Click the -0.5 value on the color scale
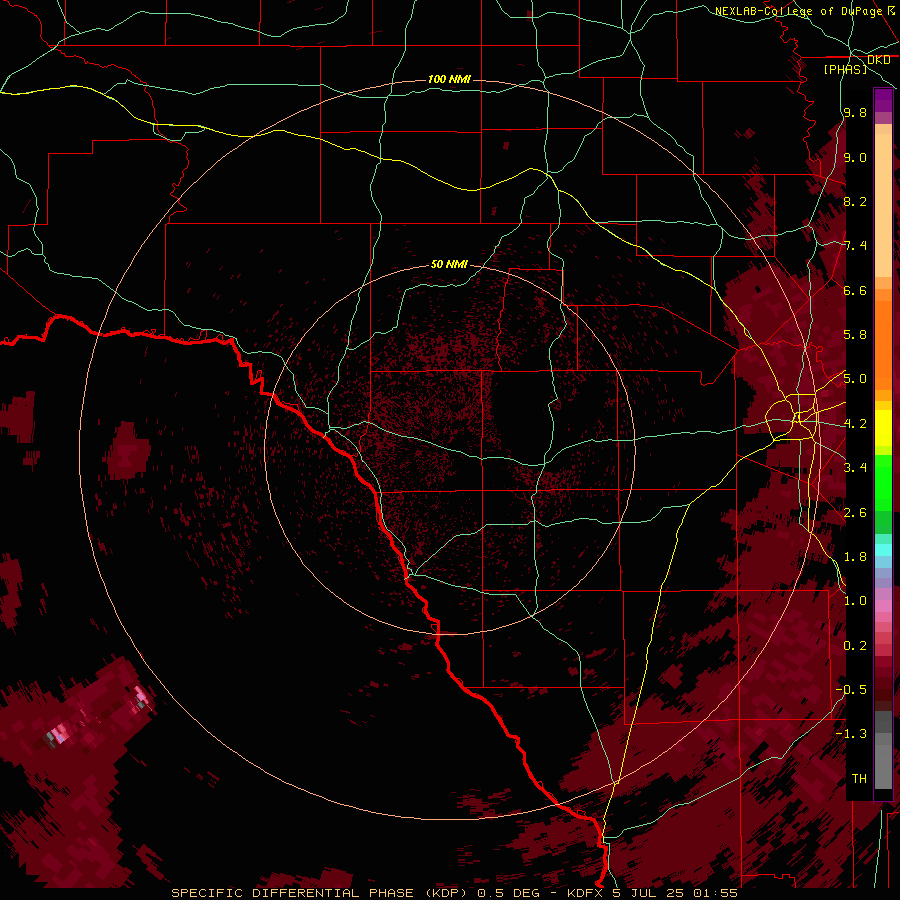The height and width of the screenshot is (900, 900). (851, 689)
